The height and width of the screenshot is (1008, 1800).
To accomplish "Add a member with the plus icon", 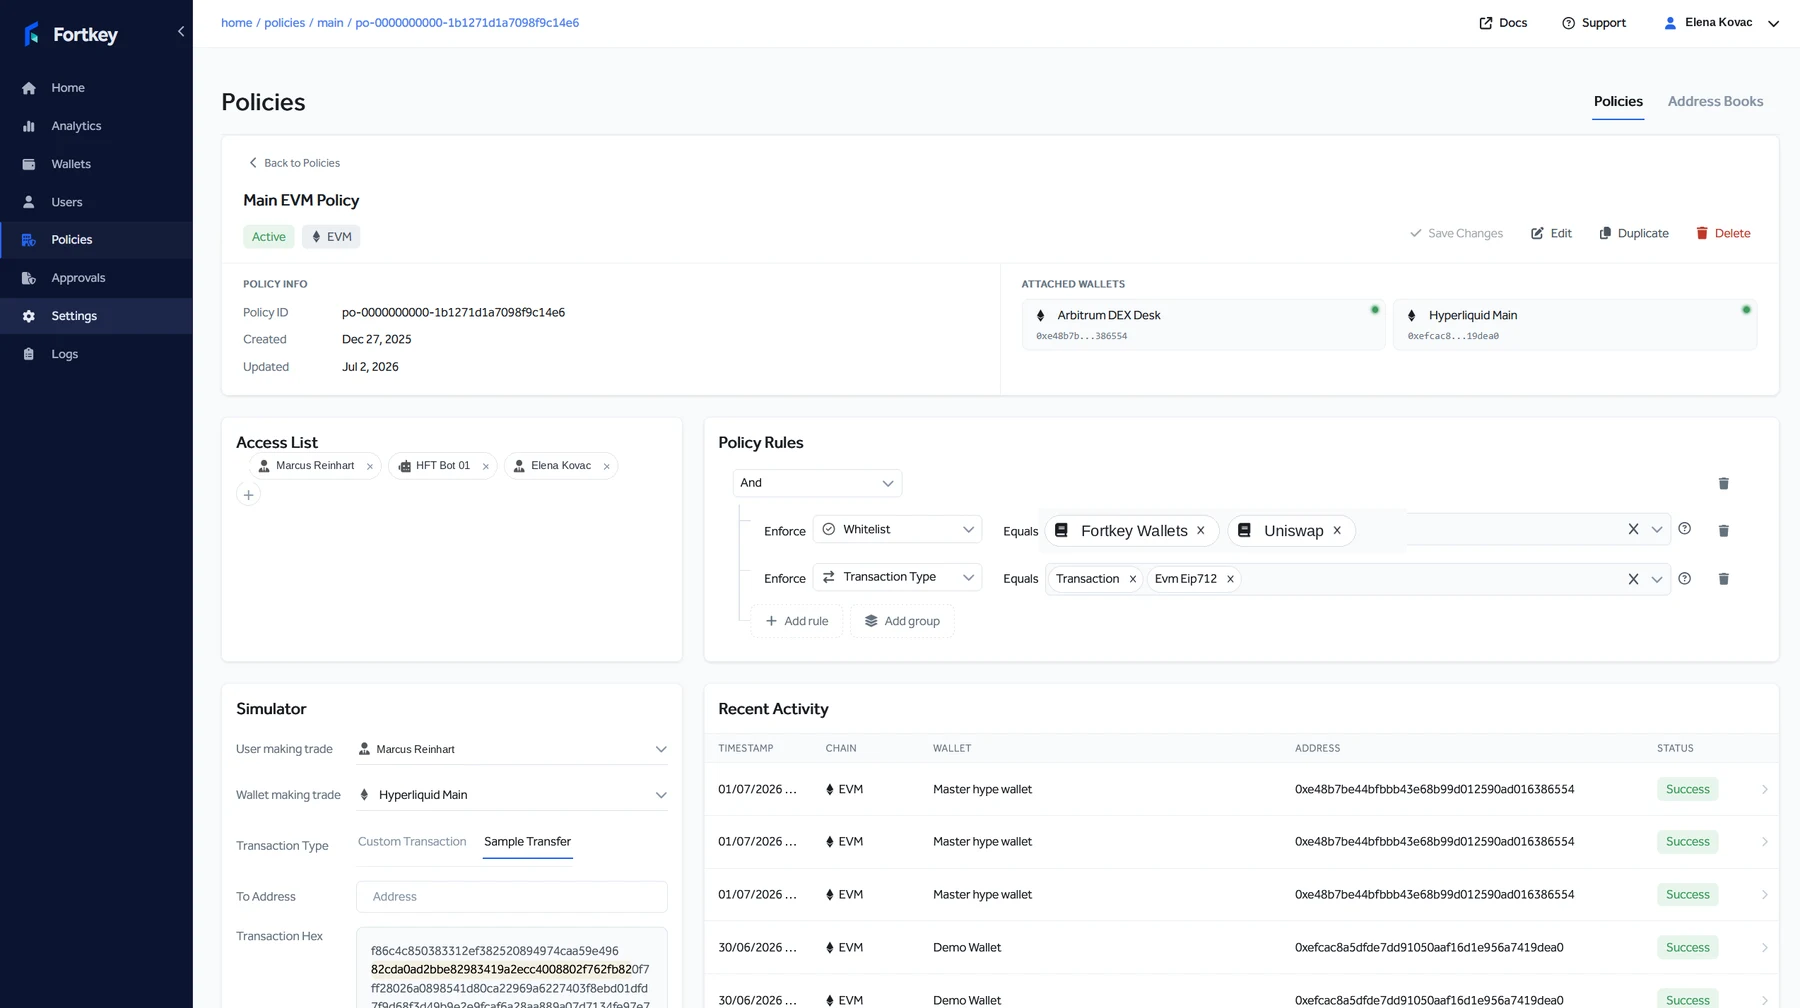I will pos(248,495).
